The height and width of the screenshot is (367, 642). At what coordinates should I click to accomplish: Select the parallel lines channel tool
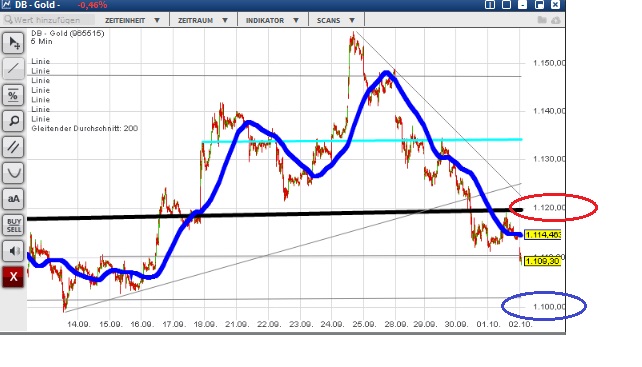(x=14, y=147)
